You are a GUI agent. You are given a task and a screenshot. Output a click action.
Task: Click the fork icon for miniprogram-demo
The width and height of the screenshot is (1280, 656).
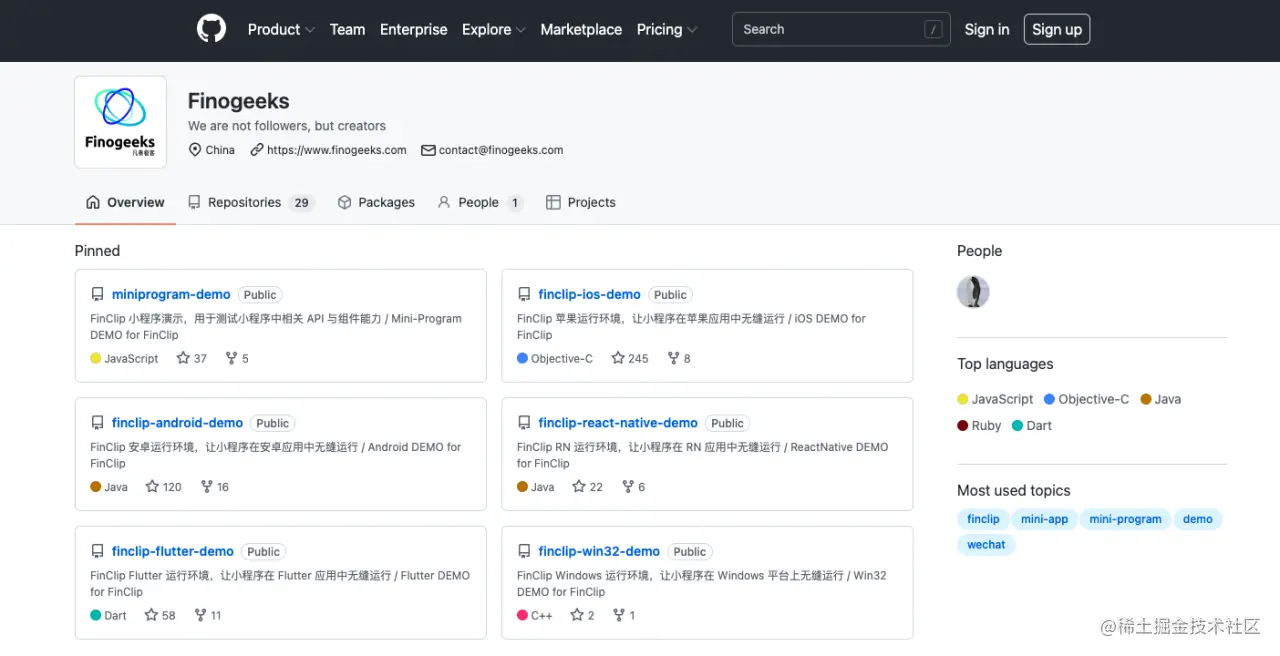tap(231, 358)
